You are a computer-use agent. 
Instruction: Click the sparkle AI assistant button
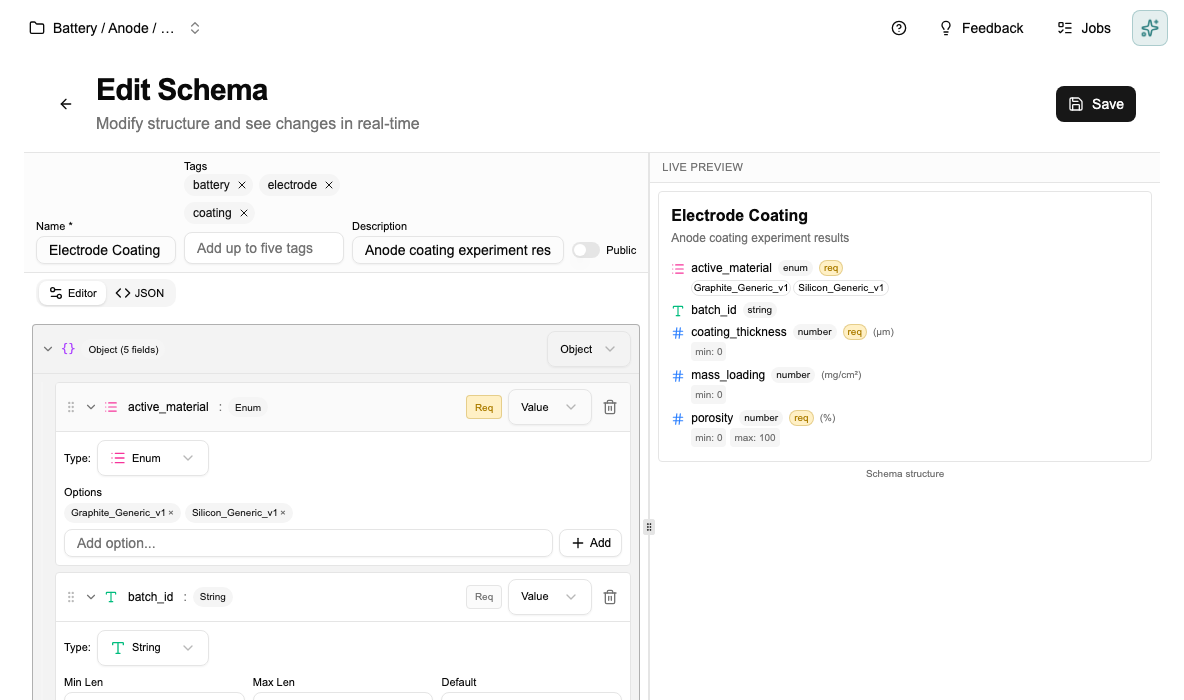1149,28
